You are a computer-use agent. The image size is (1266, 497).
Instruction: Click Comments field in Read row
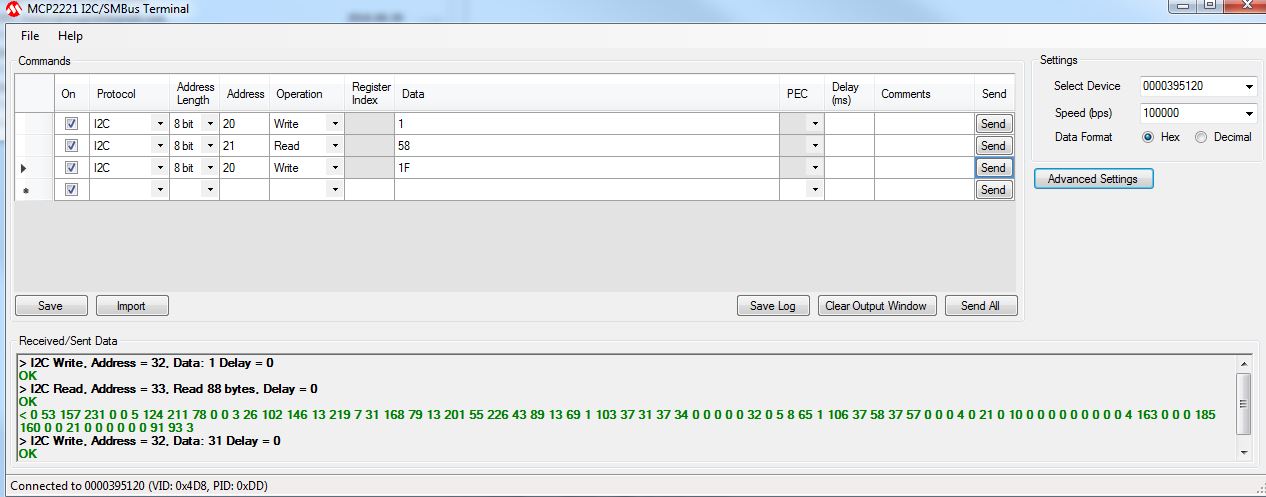tap(924, 146)
